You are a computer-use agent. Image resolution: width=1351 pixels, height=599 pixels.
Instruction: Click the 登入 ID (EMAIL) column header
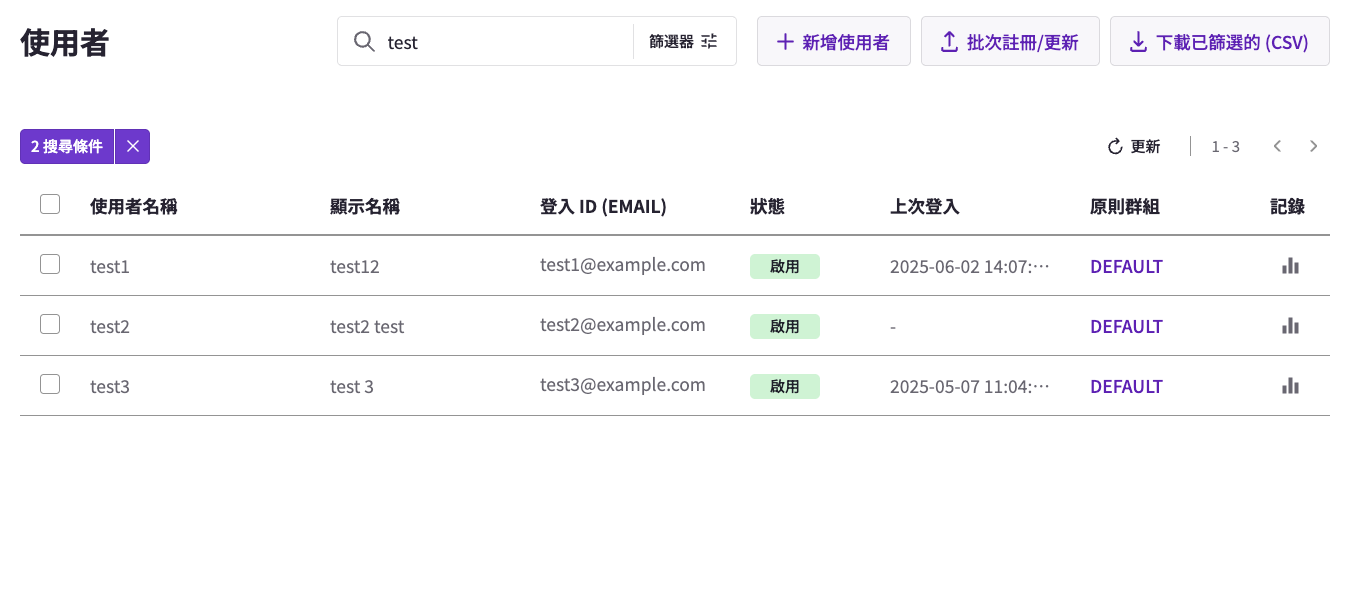pos(603,207)
